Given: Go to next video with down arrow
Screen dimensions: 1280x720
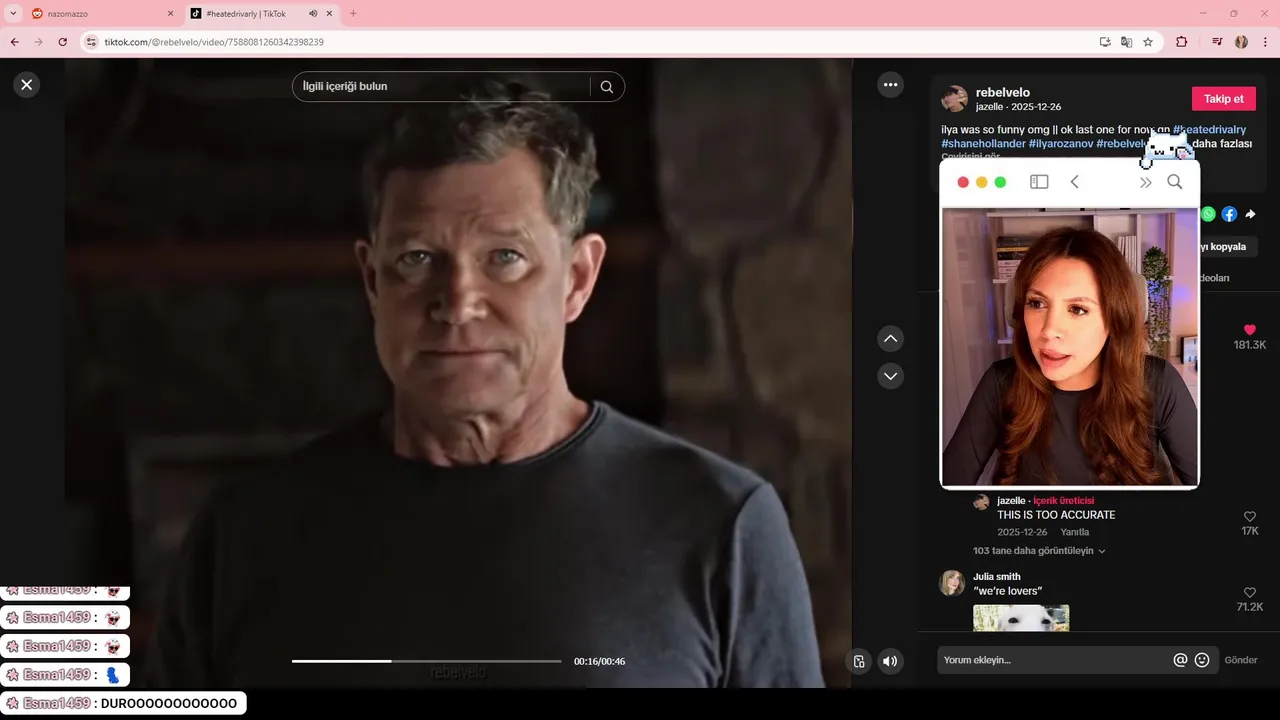Looking at the screenshot, I should pyautogui.click(x=890, y=376).
